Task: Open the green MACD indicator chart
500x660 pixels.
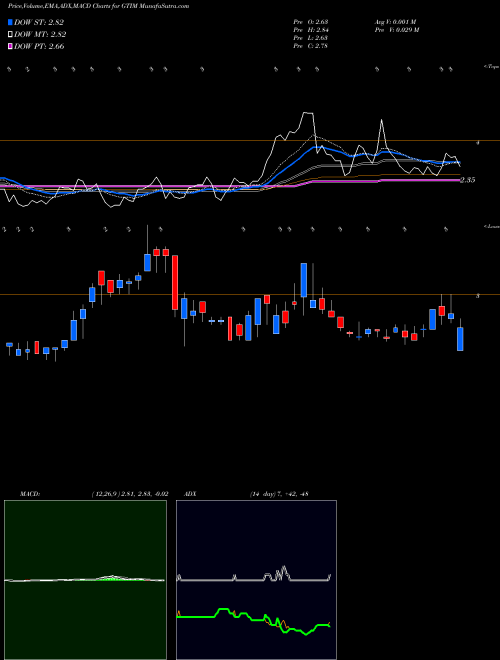Action: 85,580
